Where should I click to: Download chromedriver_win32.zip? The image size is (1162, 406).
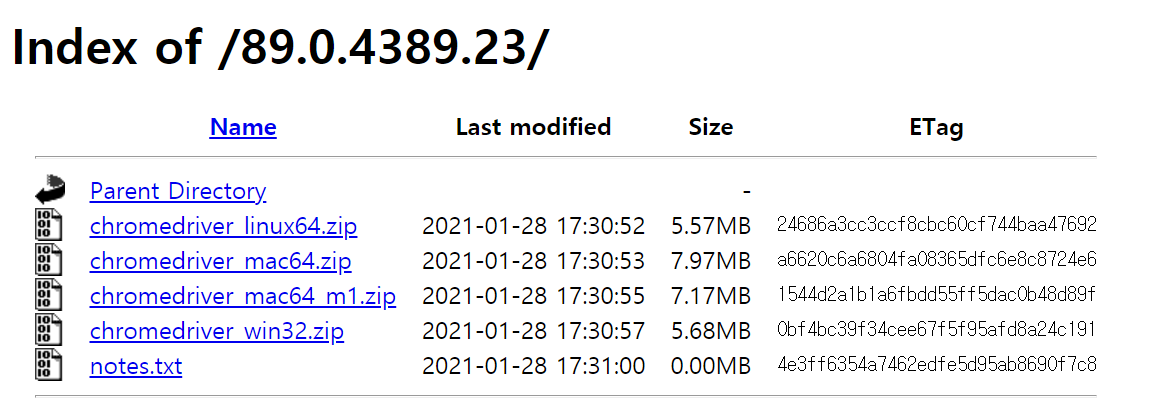[x=217, y=331]
